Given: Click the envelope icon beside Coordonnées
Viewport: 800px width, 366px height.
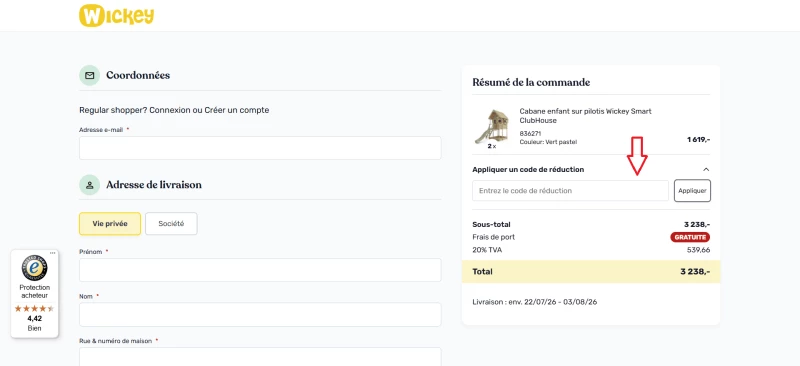Looking at the screenshot, I should pyautogui.click(x=89, y=75).
